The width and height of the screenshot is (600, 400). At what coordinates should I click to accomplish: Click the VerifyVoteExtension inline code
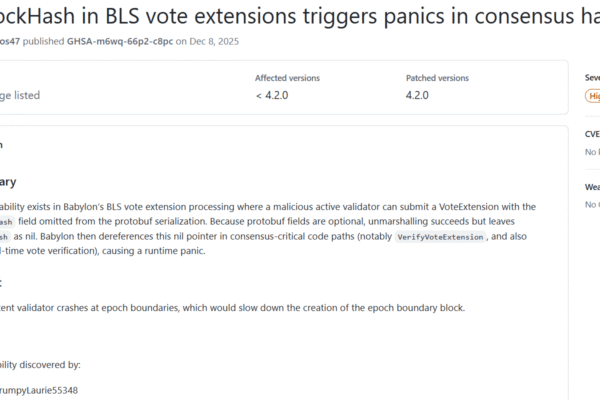(x=441, y=237)
